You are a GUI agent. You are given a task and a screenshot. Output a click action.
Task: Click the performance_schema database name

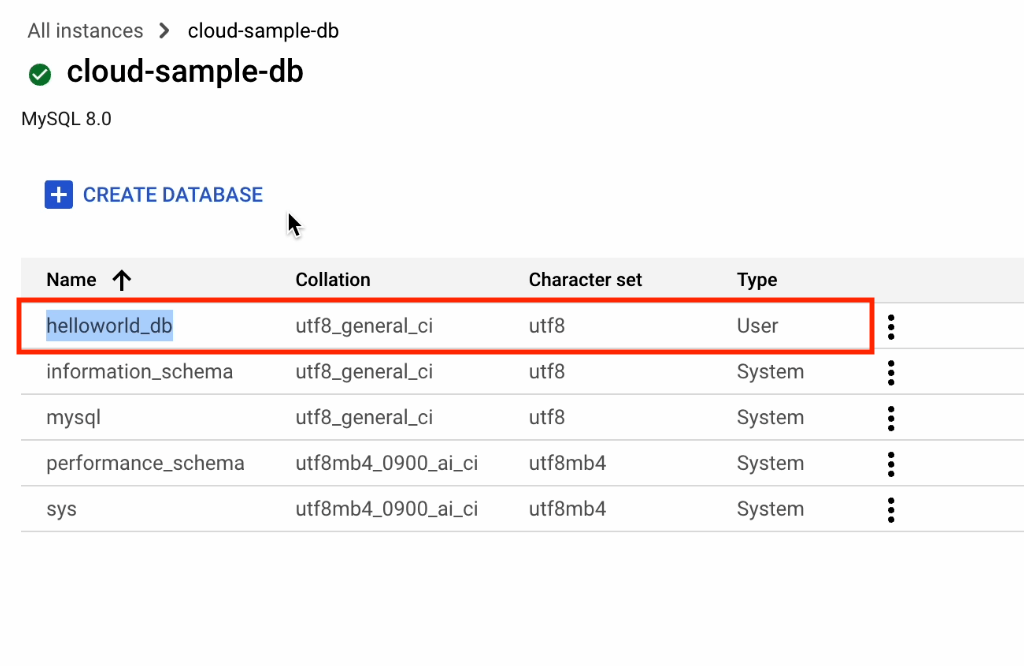pyautogui.click(x=145, y=463)
